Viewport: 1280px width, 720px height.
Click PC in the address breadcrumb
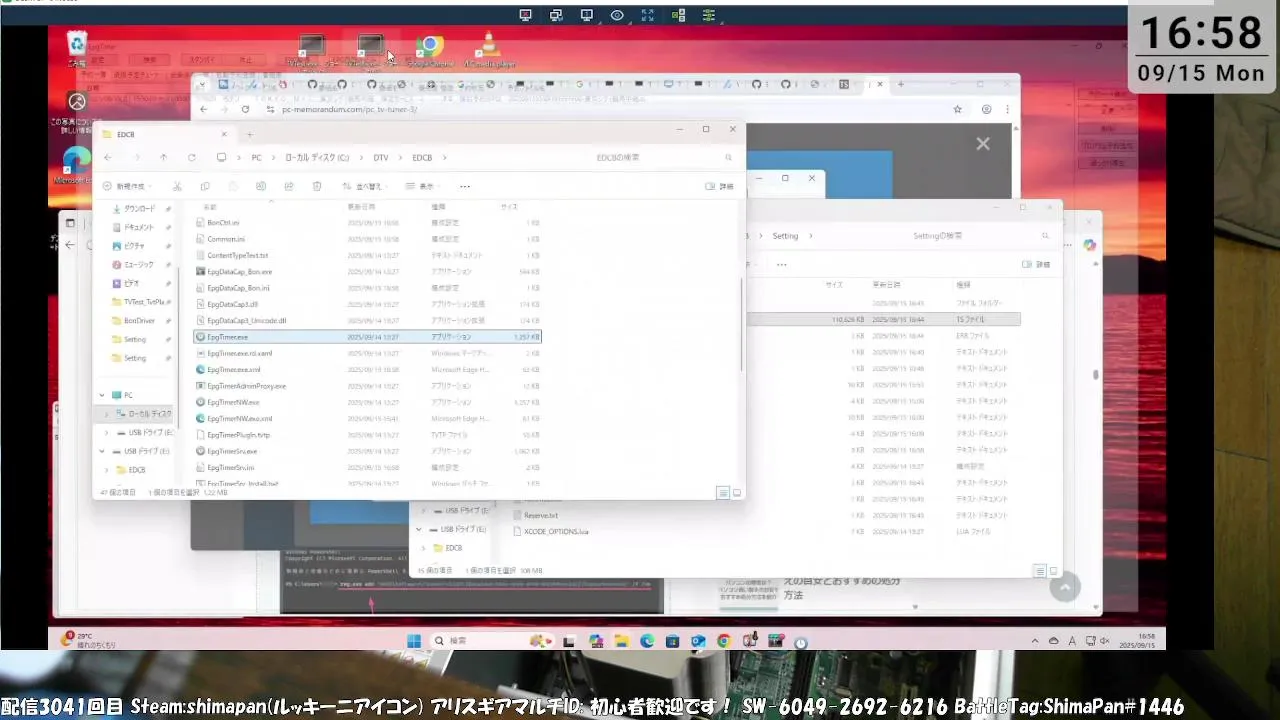[256, 157]
